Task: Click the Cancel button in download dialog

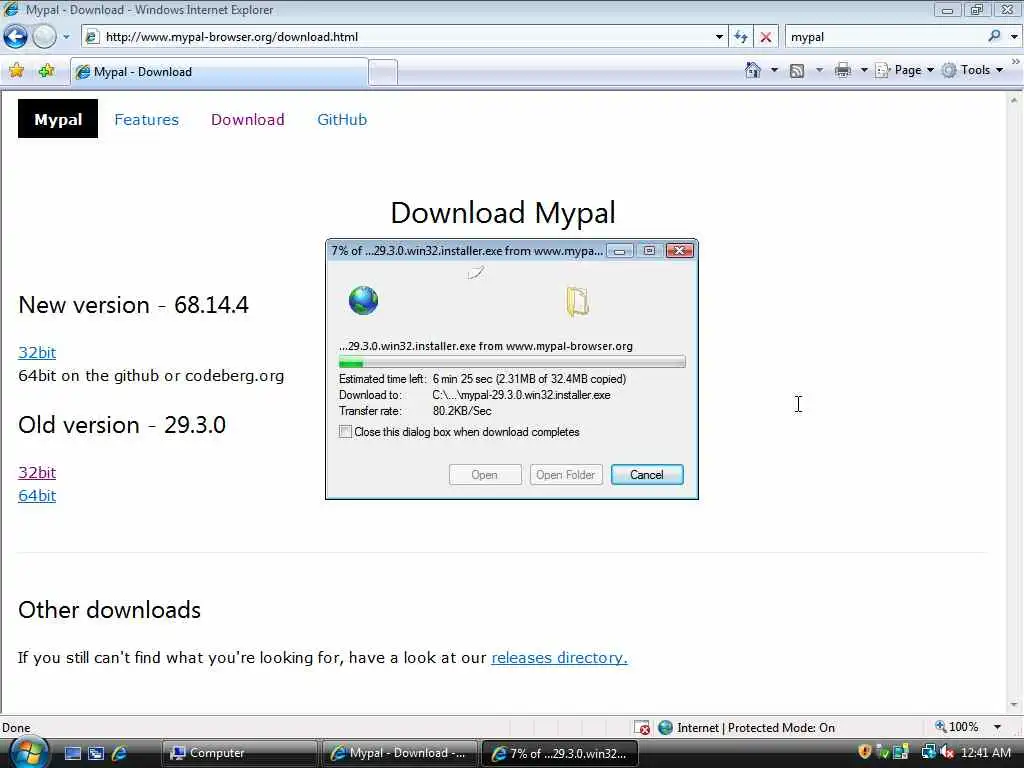Action: (647, 475)
